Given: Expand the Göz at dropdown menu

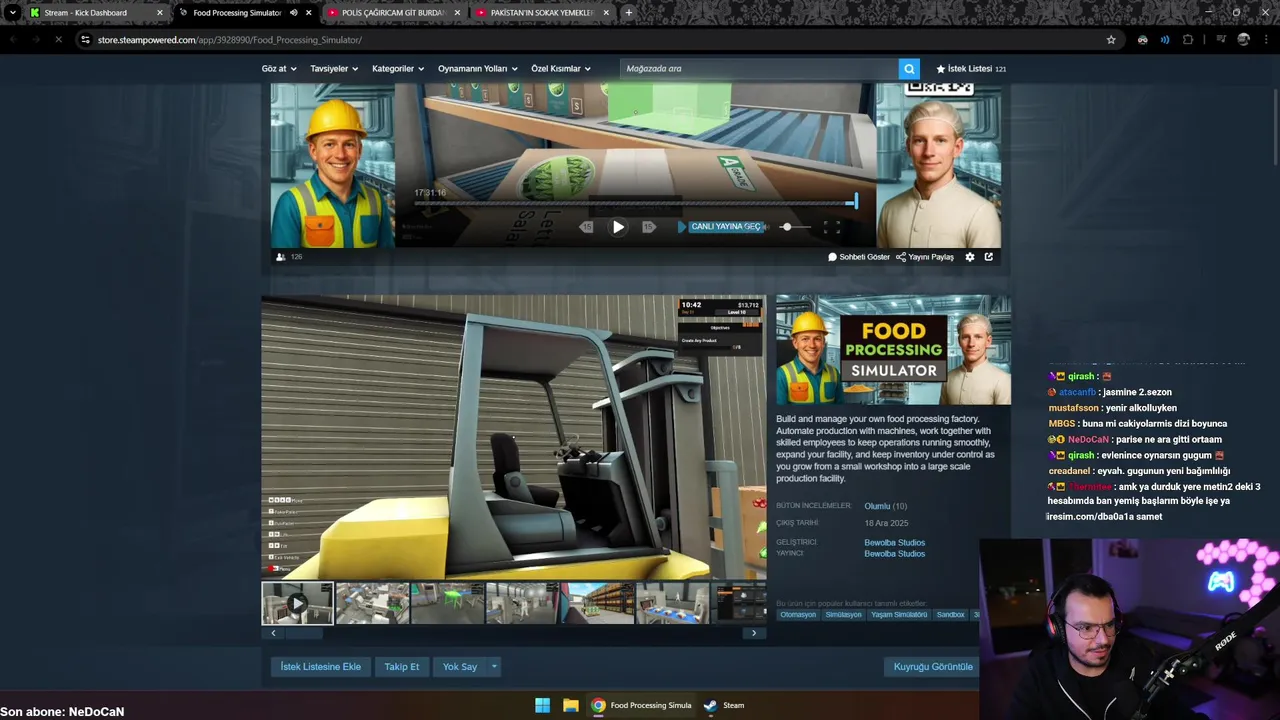Looking at the screenshot, I should (279, 69).
